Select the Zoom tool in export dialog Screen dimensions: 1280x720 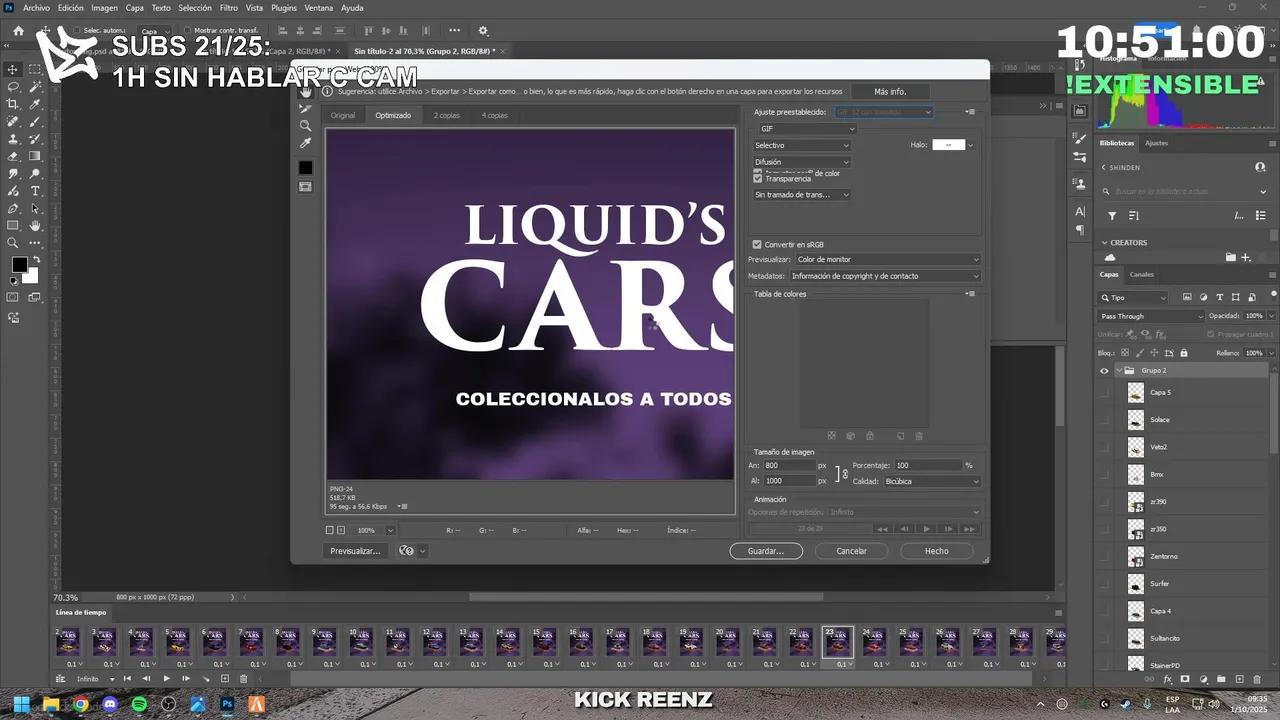click(x=305, y=126)
